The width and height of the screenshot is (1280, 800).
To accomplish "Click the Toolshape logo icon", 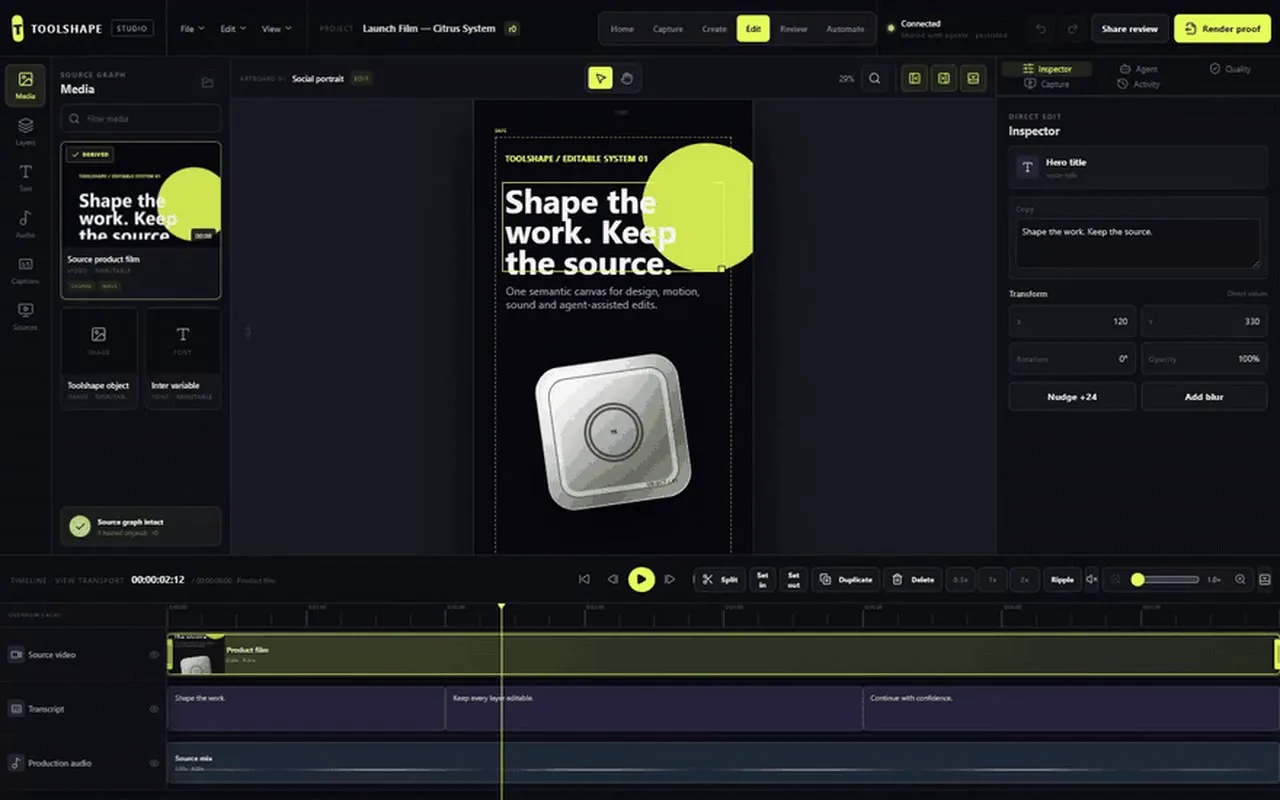I will pyautogui.click(x=18, y=29).
